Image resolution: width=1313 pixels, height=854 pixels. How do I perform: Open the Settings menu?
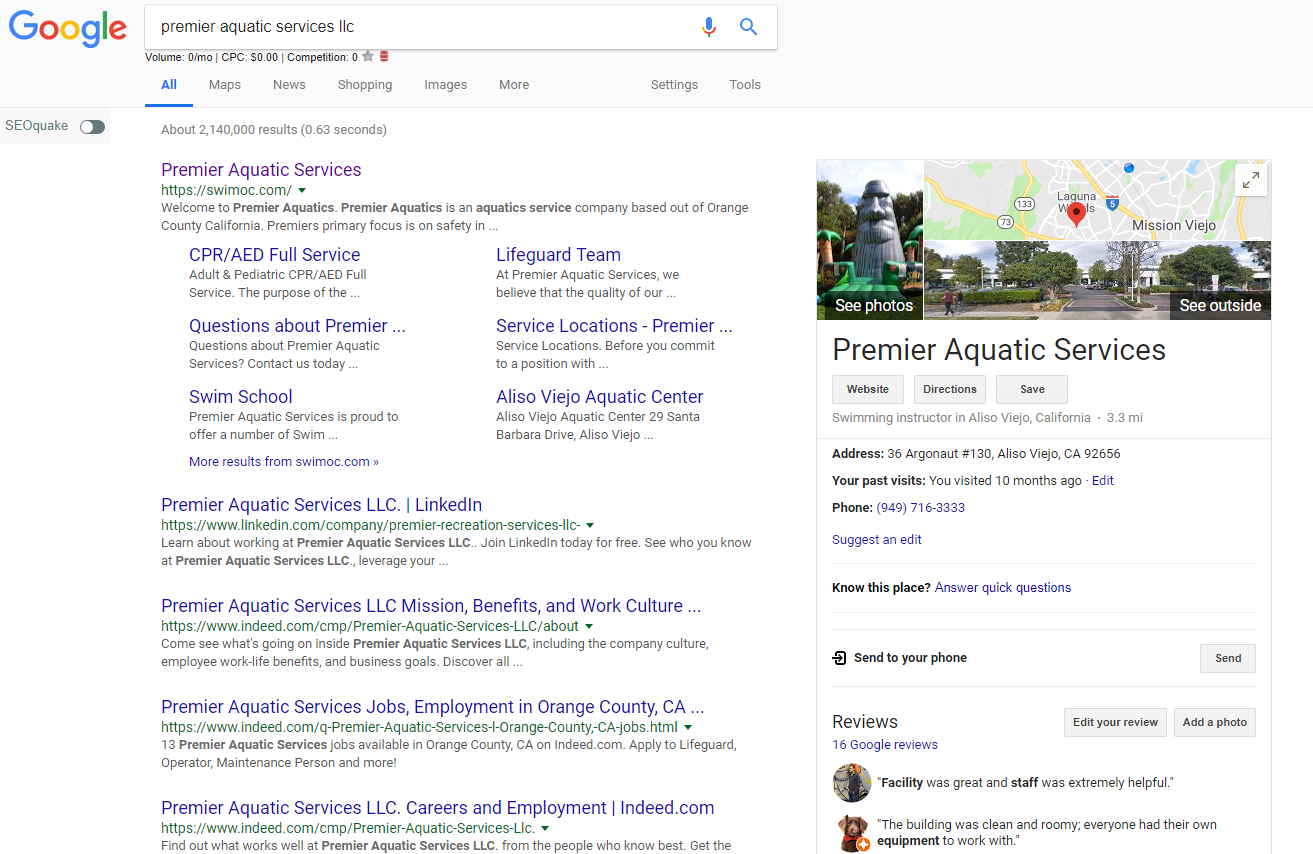(674, 85)
